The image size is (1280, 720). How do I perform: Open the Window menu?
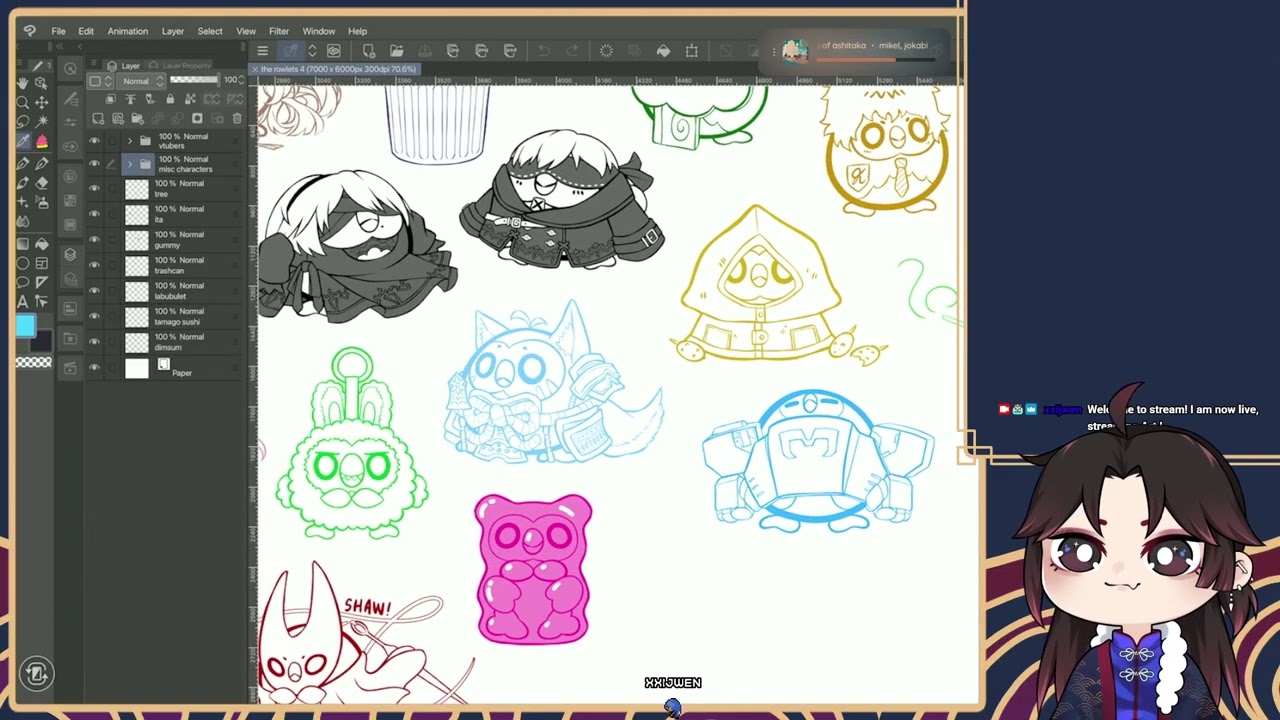319,31
